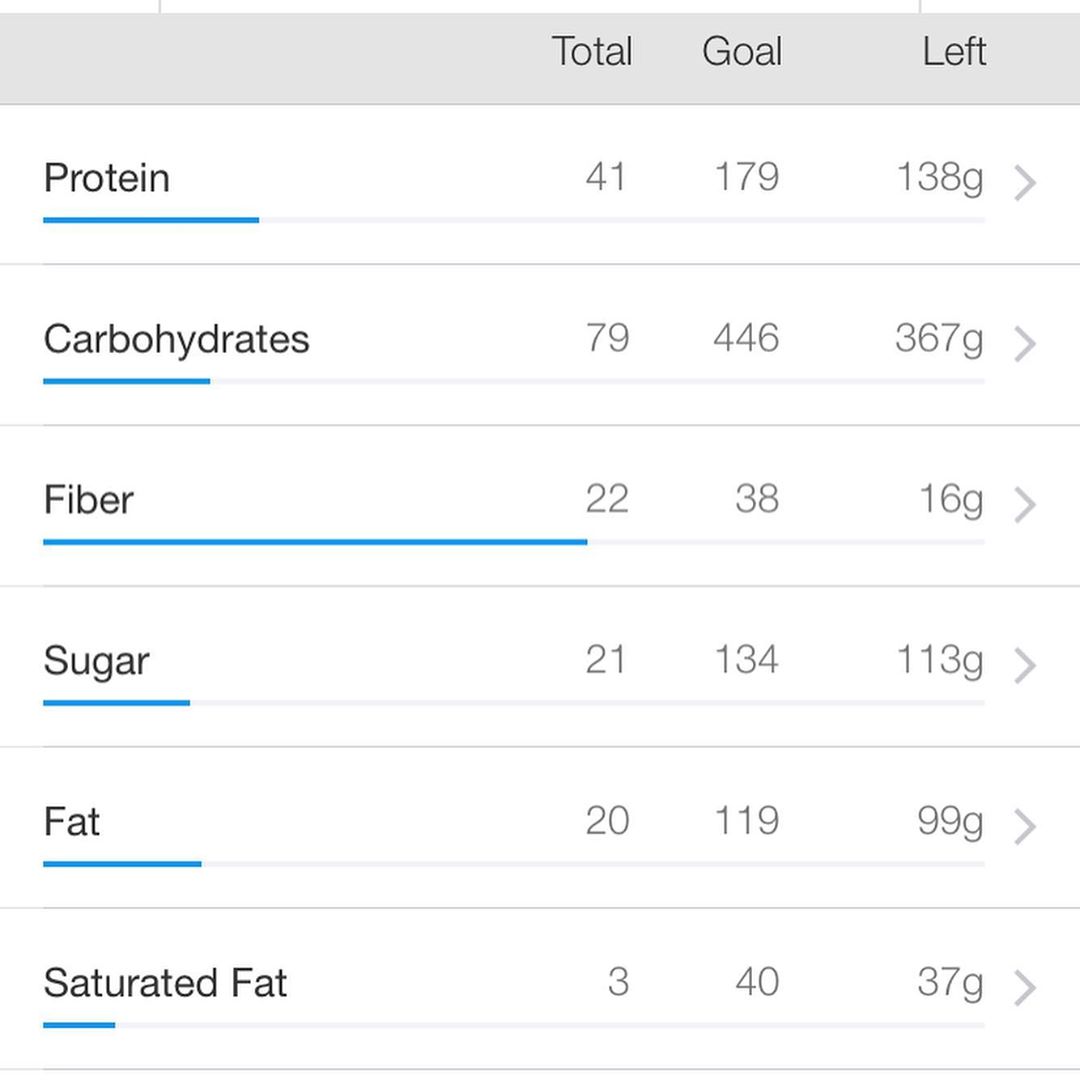
Task: Open Carbohydrates details chevron arrow
Action: pyautogui.click(x=1025, y=344)
